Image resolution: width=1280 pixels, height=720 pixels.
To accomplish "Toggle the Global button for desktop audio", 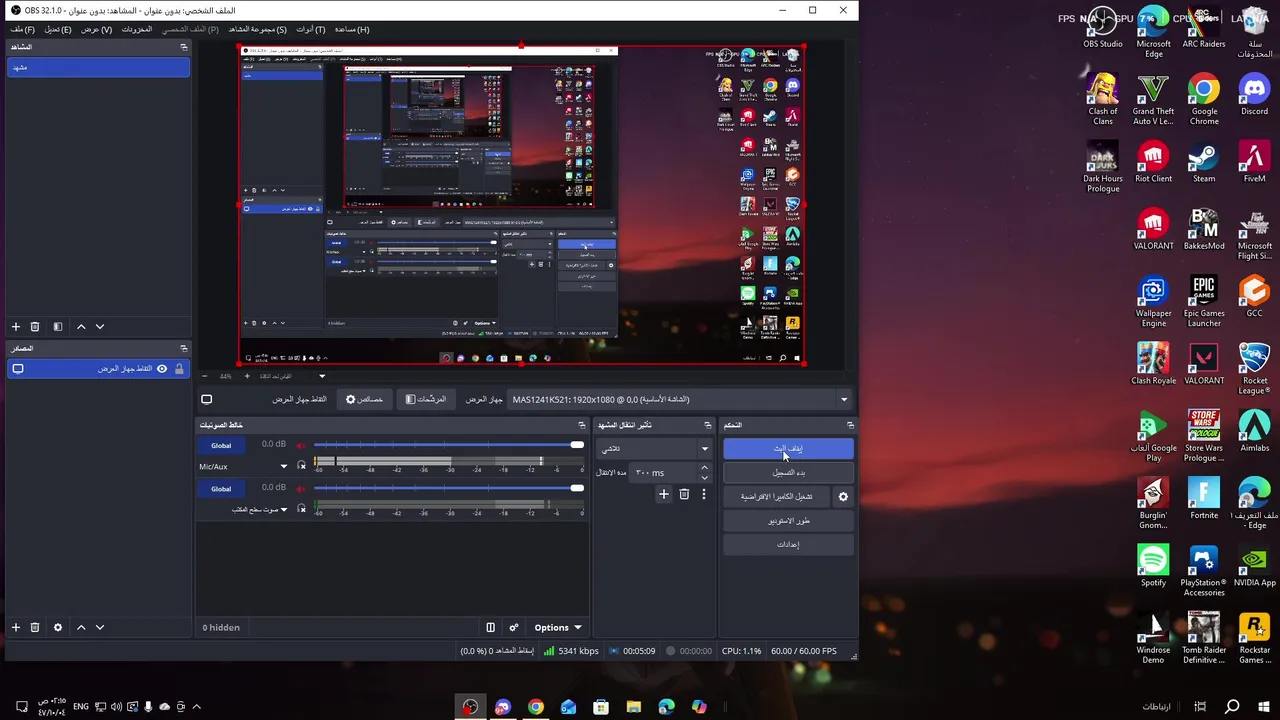I will point(221,488).
